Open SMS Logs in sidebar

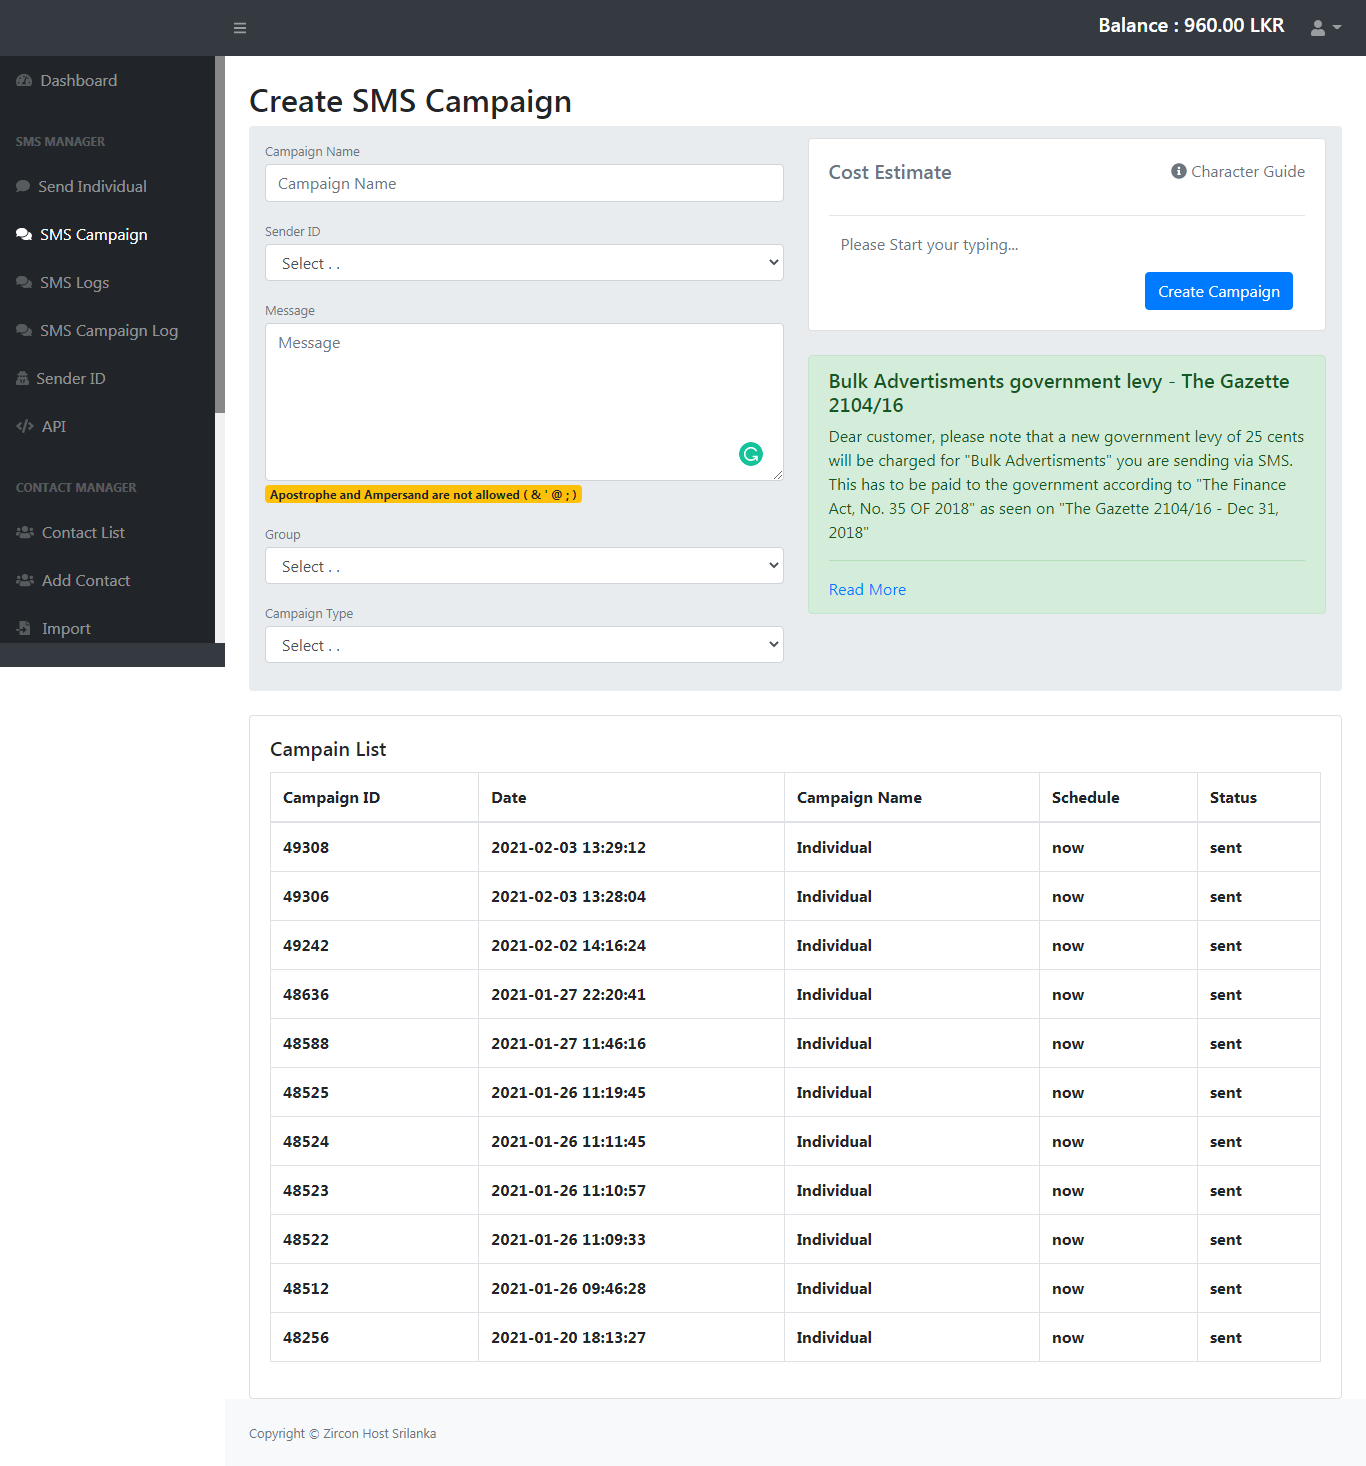(x=74, y=283)
